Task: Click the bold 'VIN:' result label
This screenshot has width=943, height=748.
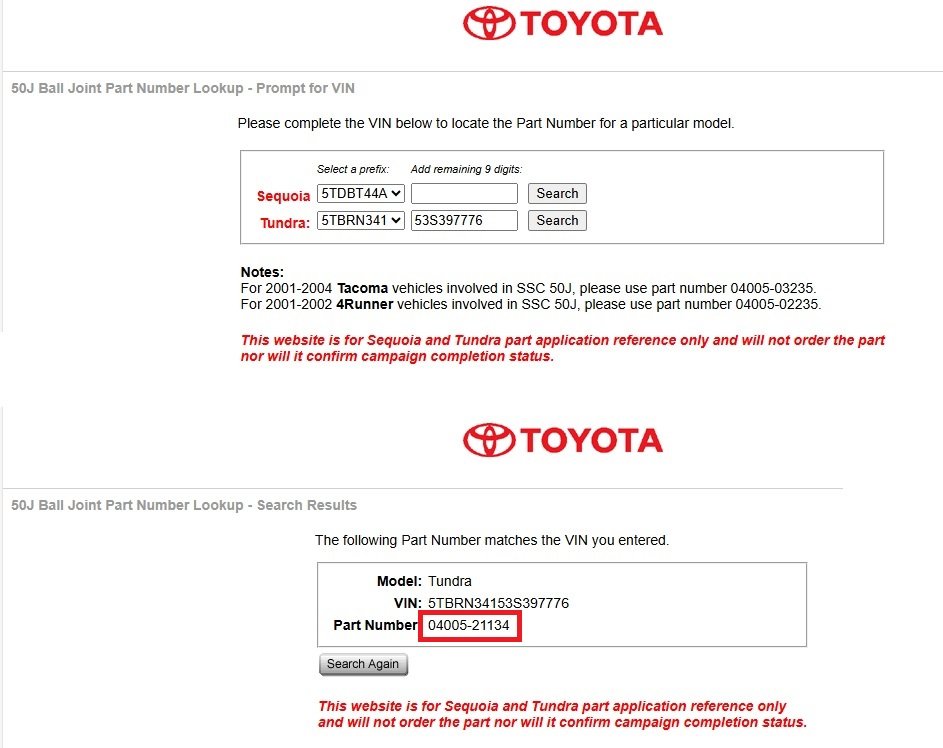Action: pos(408,603)
